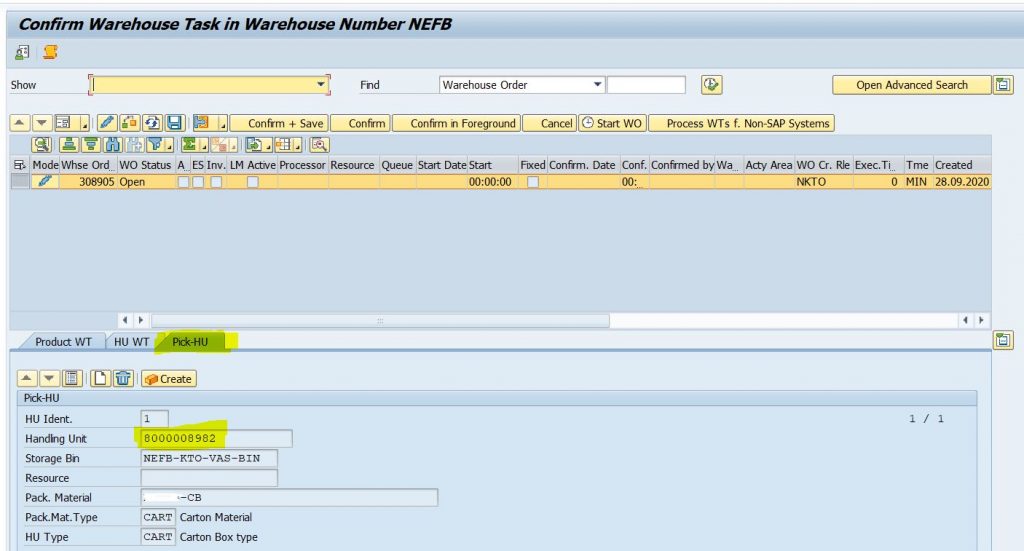Click the horizontal scrollbar bar of the grid

(380, 321)
